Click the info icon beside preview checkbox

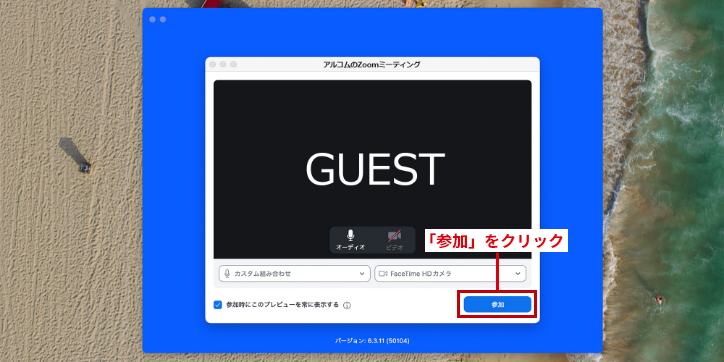point(347,305)
